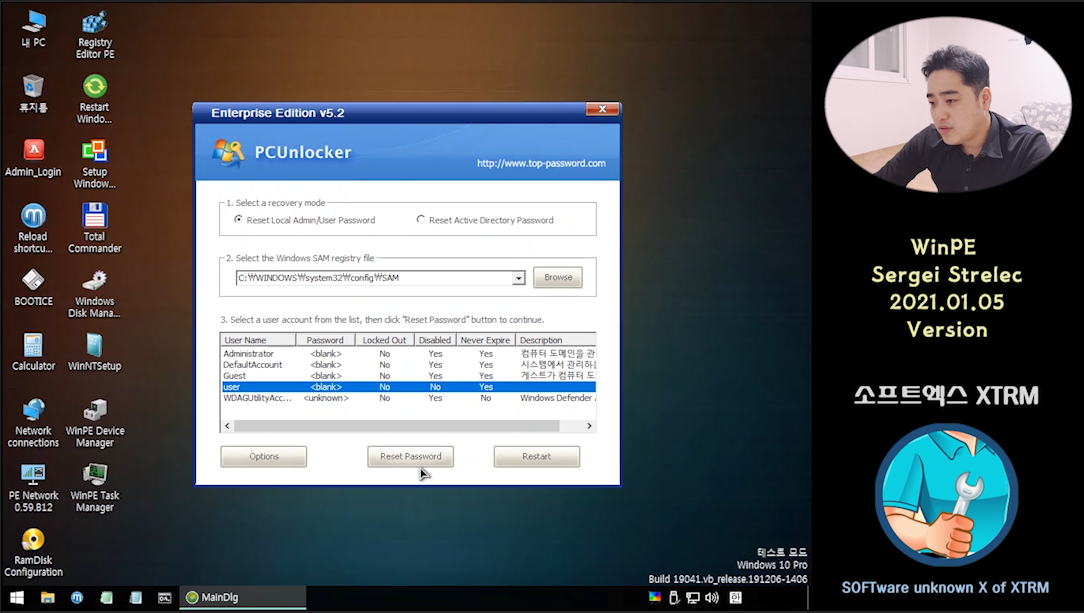Select Reset Local Admin/User Password mode
Screen dimensions: 1084x613
pyautogui.click(x=305, y=220)
